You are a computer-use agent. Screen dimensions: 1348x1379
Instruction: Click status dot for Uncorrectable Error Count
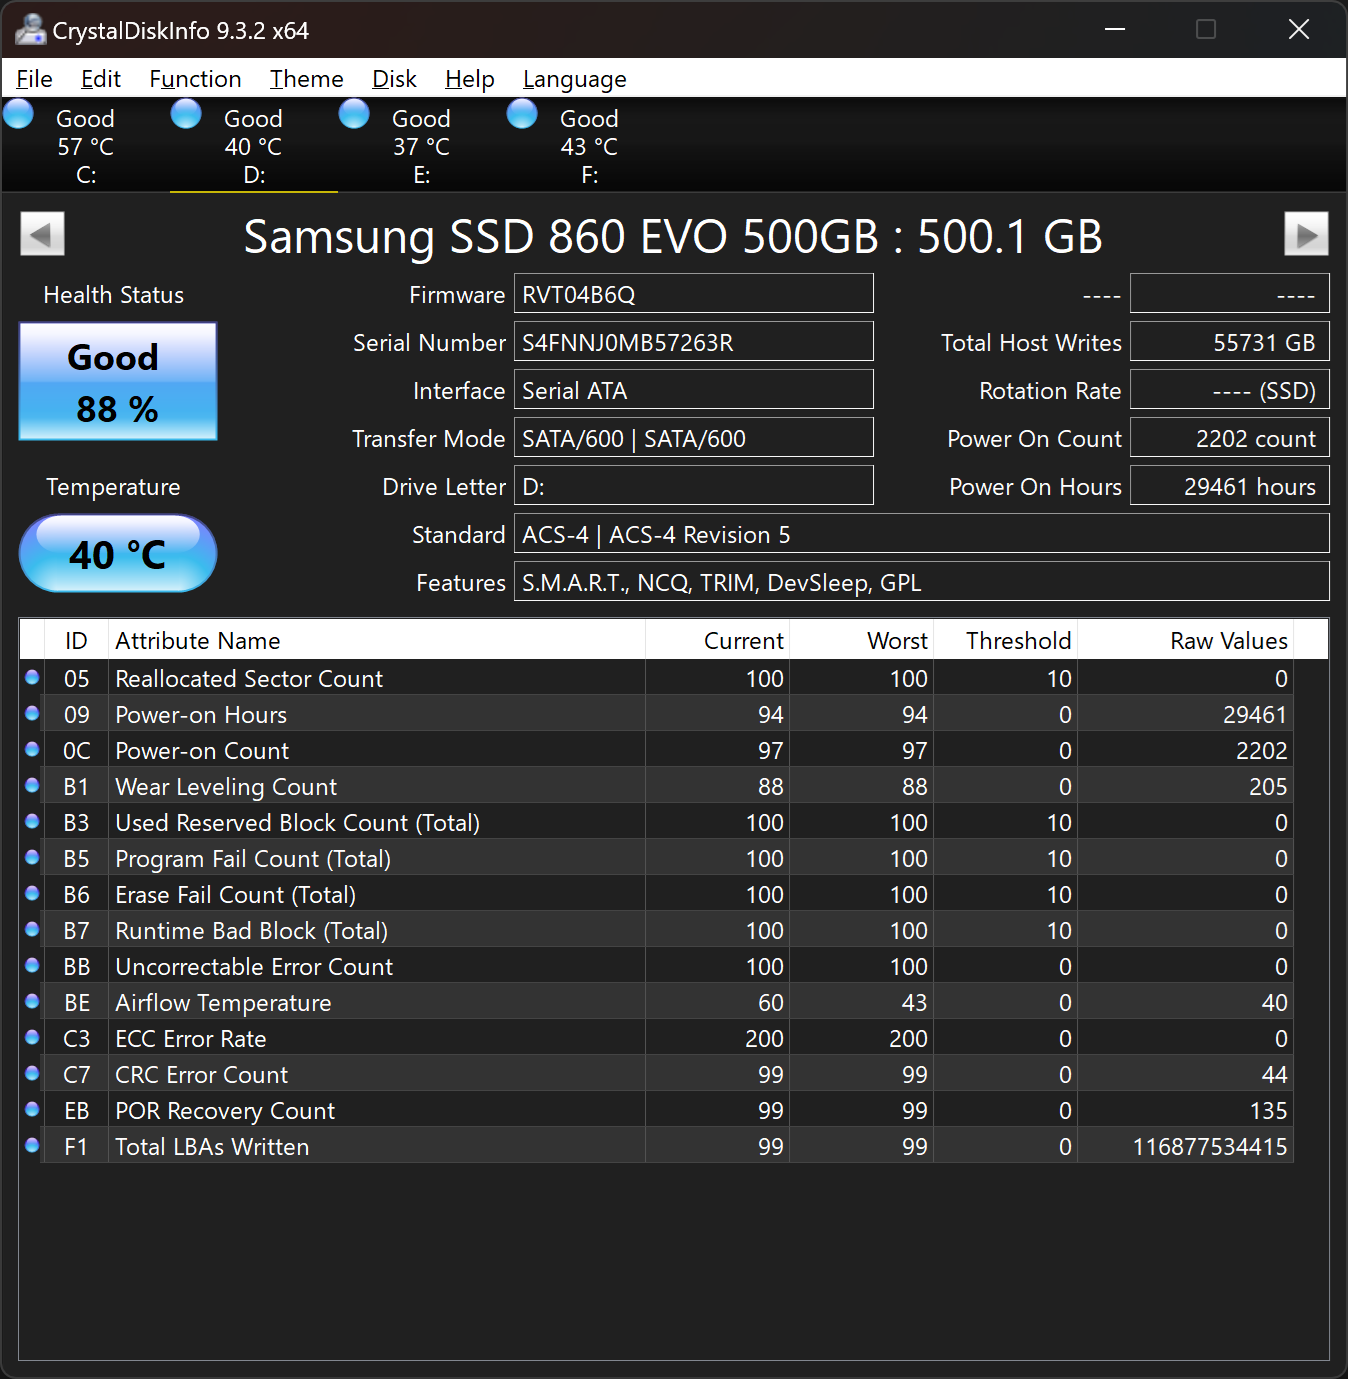(x=32, y=966)
